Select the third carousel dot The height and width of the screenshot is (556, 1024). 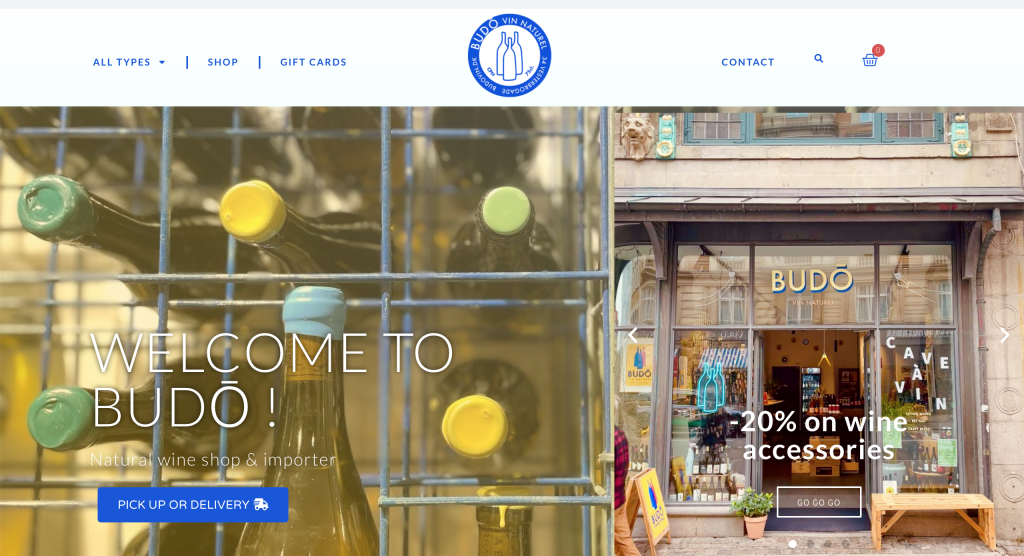tap(828, 544)
